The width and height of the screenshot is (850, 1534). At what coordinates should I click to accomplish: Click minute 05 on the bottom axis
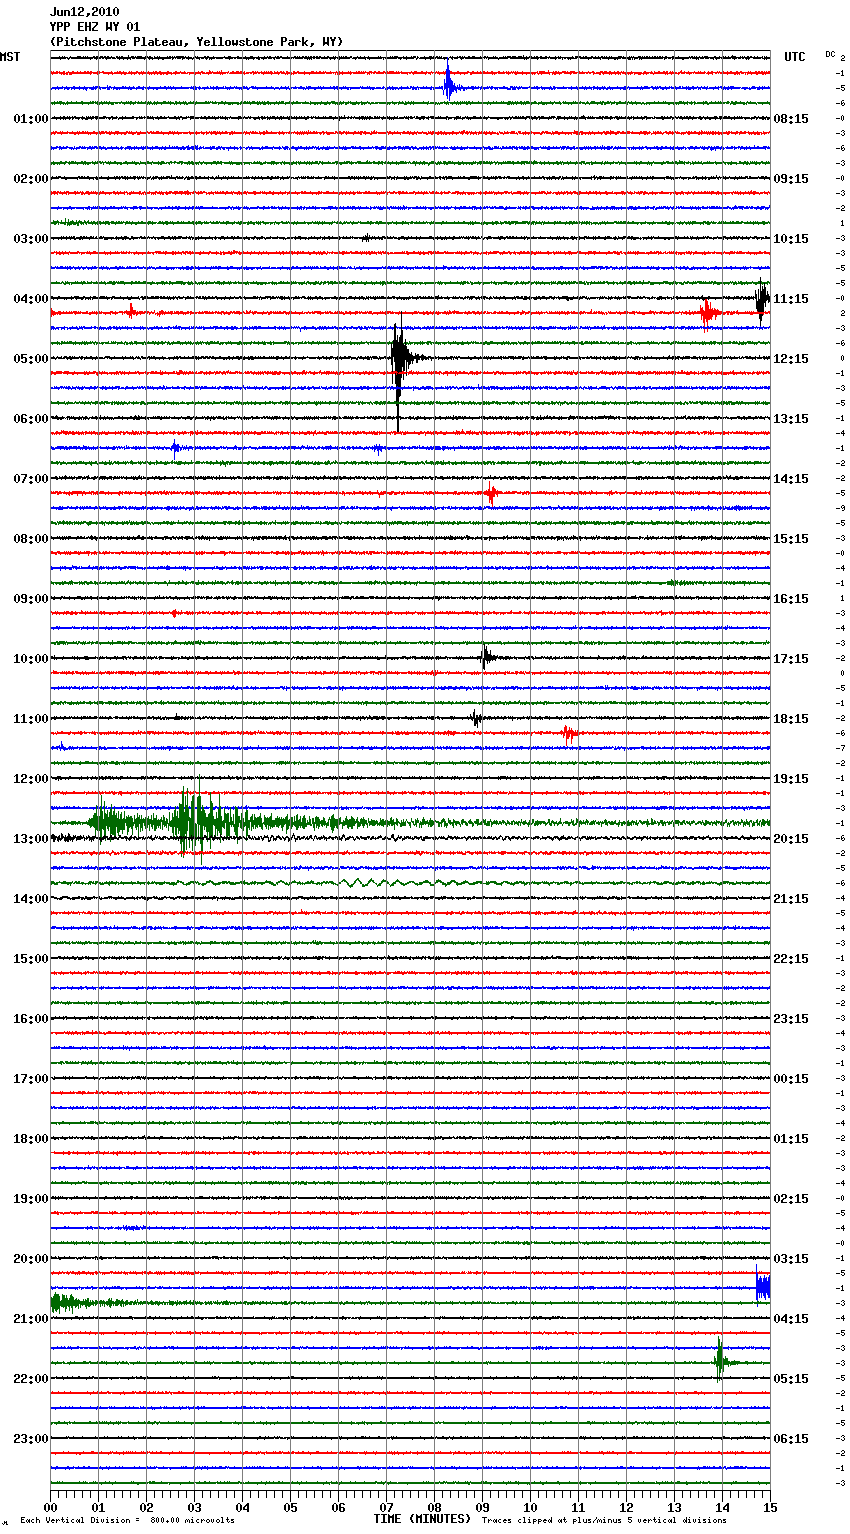pos(290,1507)
